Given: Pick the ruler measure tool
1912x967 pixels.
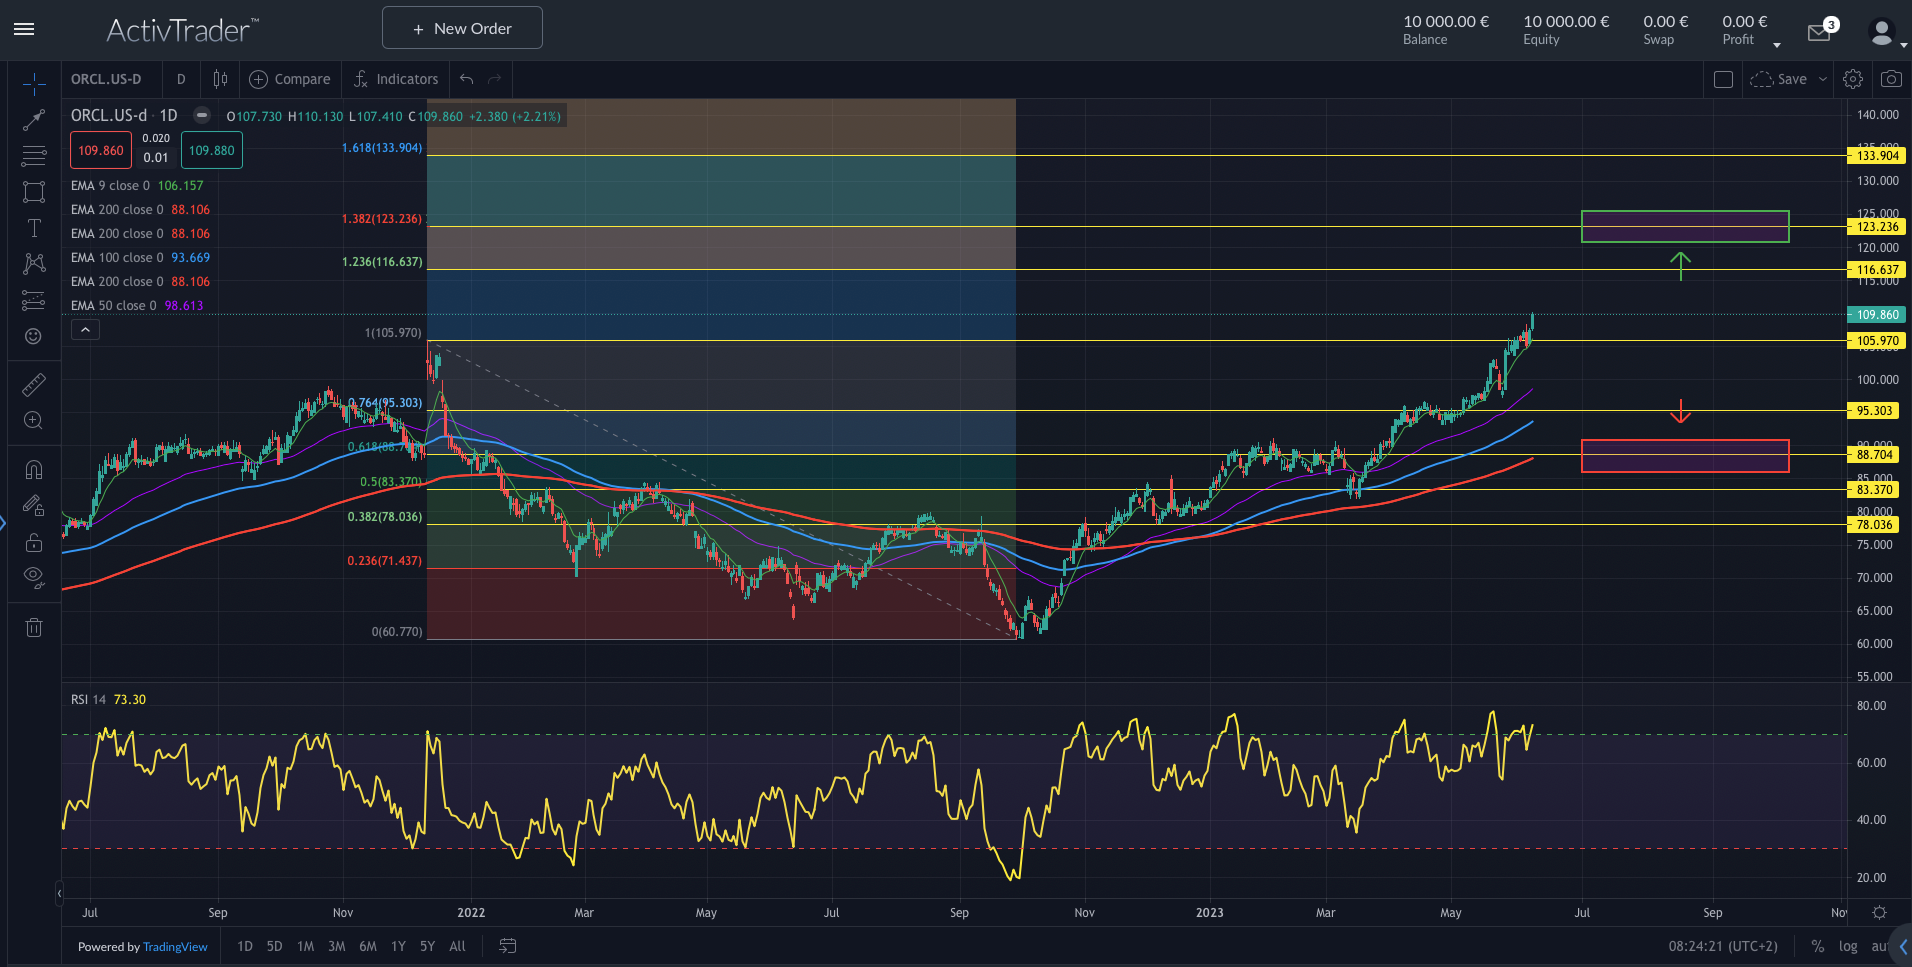Looking at the screenshot, I should 34,384.
